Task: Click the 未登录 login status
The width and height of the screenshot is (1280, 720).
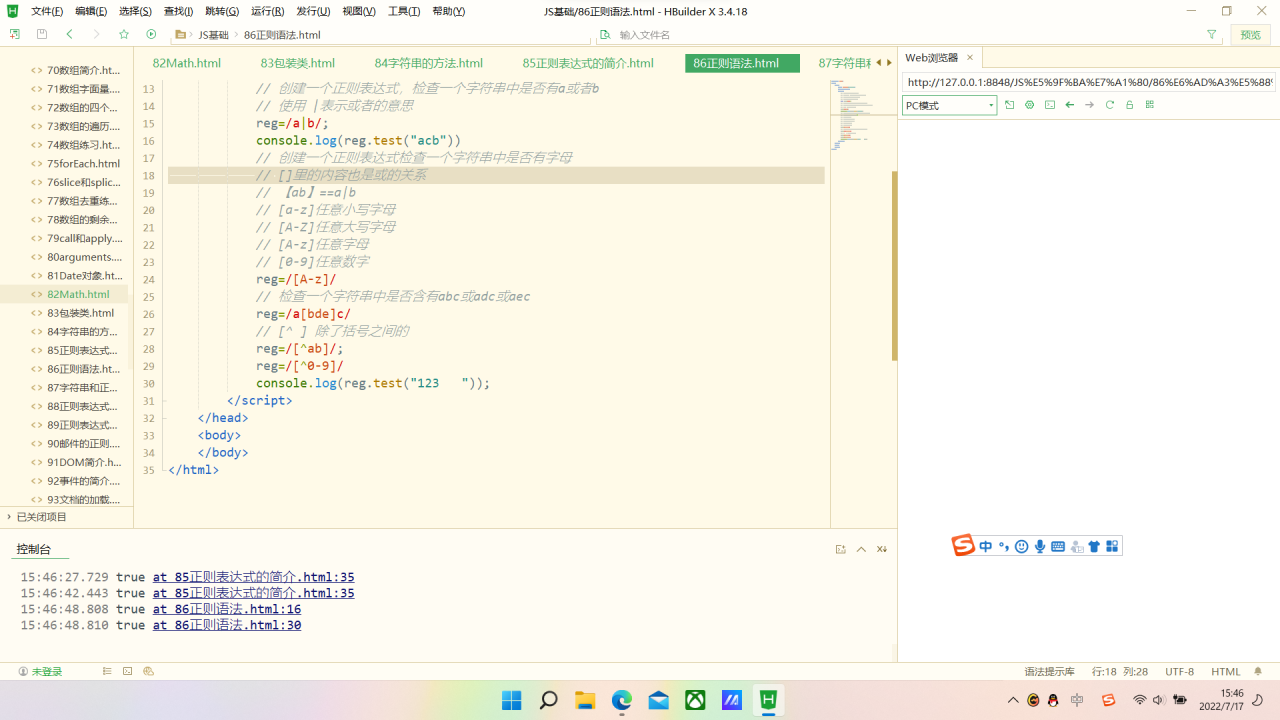Action: [40, 672]
